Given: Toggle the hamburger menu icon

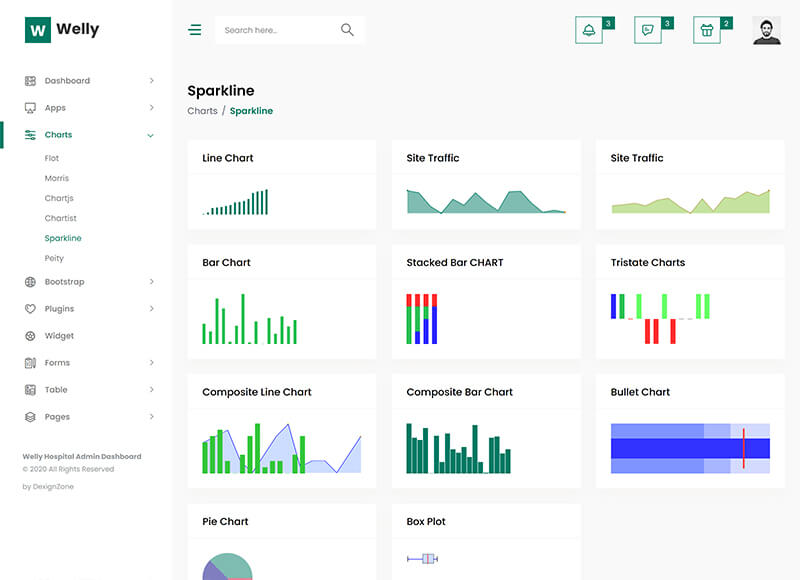Looking at the screenshot, I should (x=194, y=30).
